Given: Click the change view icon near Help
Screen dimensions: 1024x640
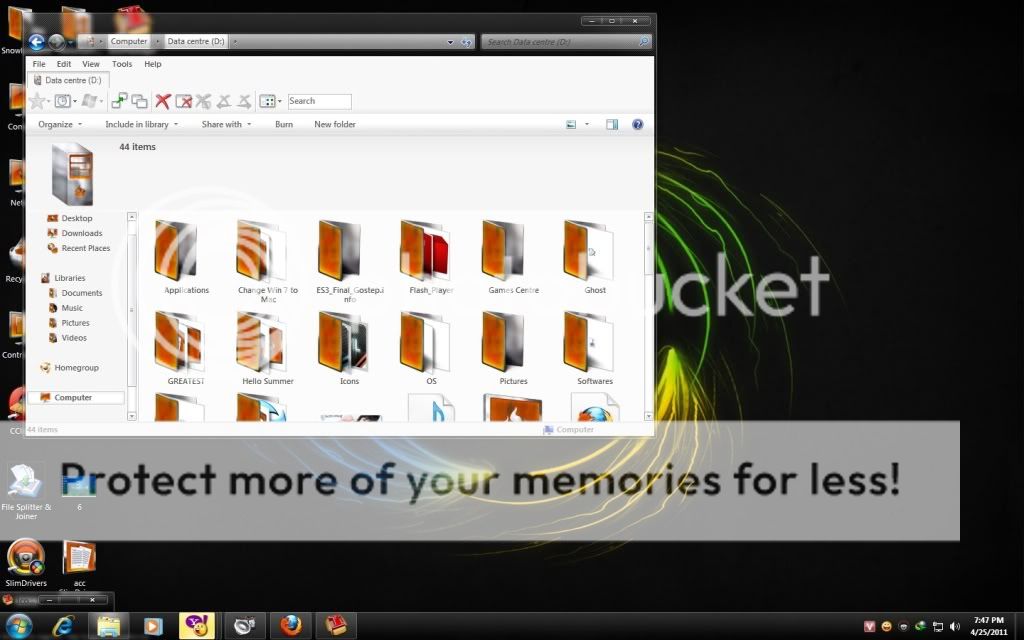Looking at the screenshot, I should [571, 124].
